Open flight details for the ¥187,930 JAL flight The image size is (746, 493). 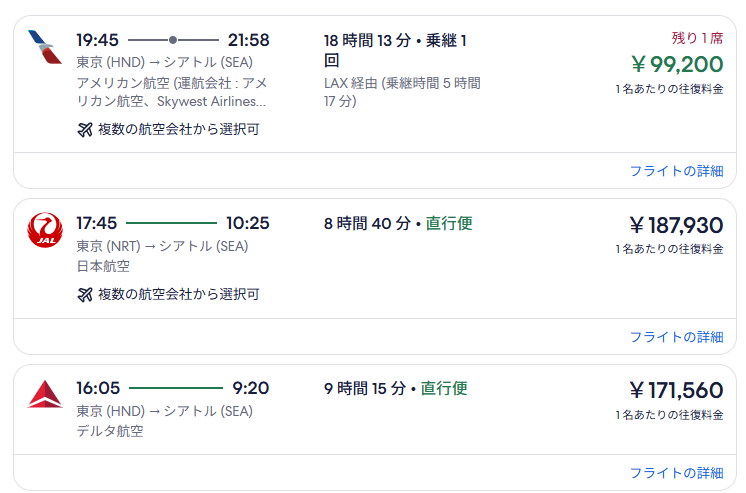pyautogui.click(x=676, y=337)
